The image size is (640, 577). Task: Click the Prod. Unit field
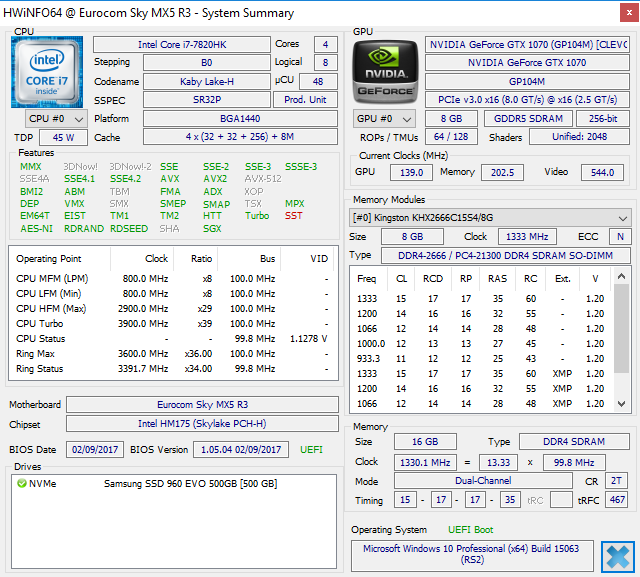[x=305, y=100]
